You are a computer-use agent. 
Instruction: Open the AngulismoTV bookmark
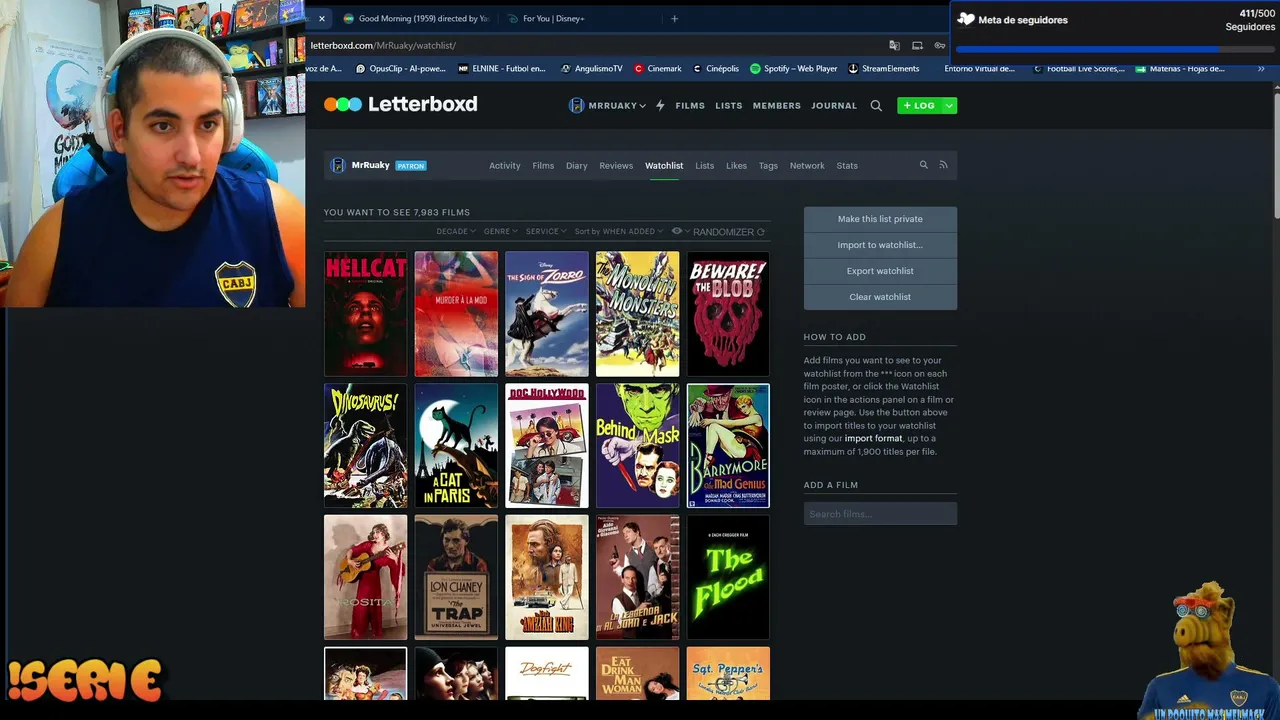click(x=592, y=69)
